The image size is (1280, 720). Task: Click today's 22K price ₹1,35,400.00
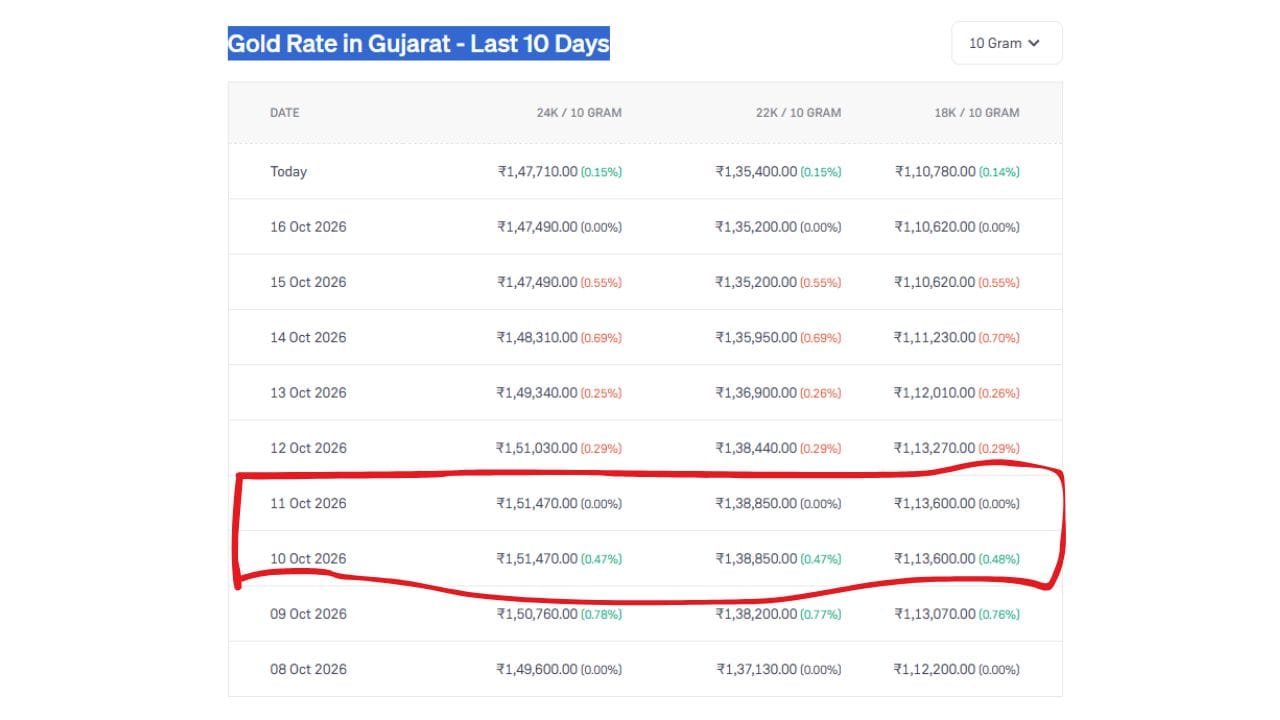(x=756, y=172)
